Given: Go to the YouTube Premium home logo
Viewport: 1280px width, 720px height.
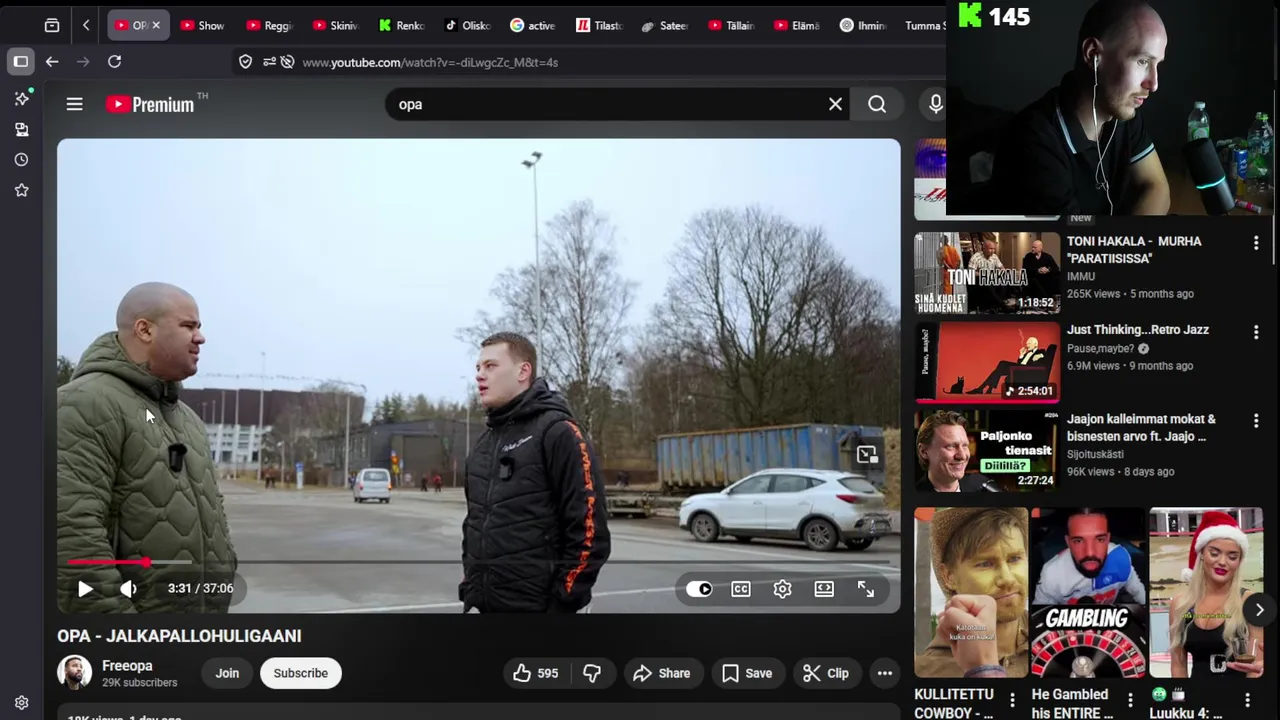Looking at the screenshot, I should [150, 104].
